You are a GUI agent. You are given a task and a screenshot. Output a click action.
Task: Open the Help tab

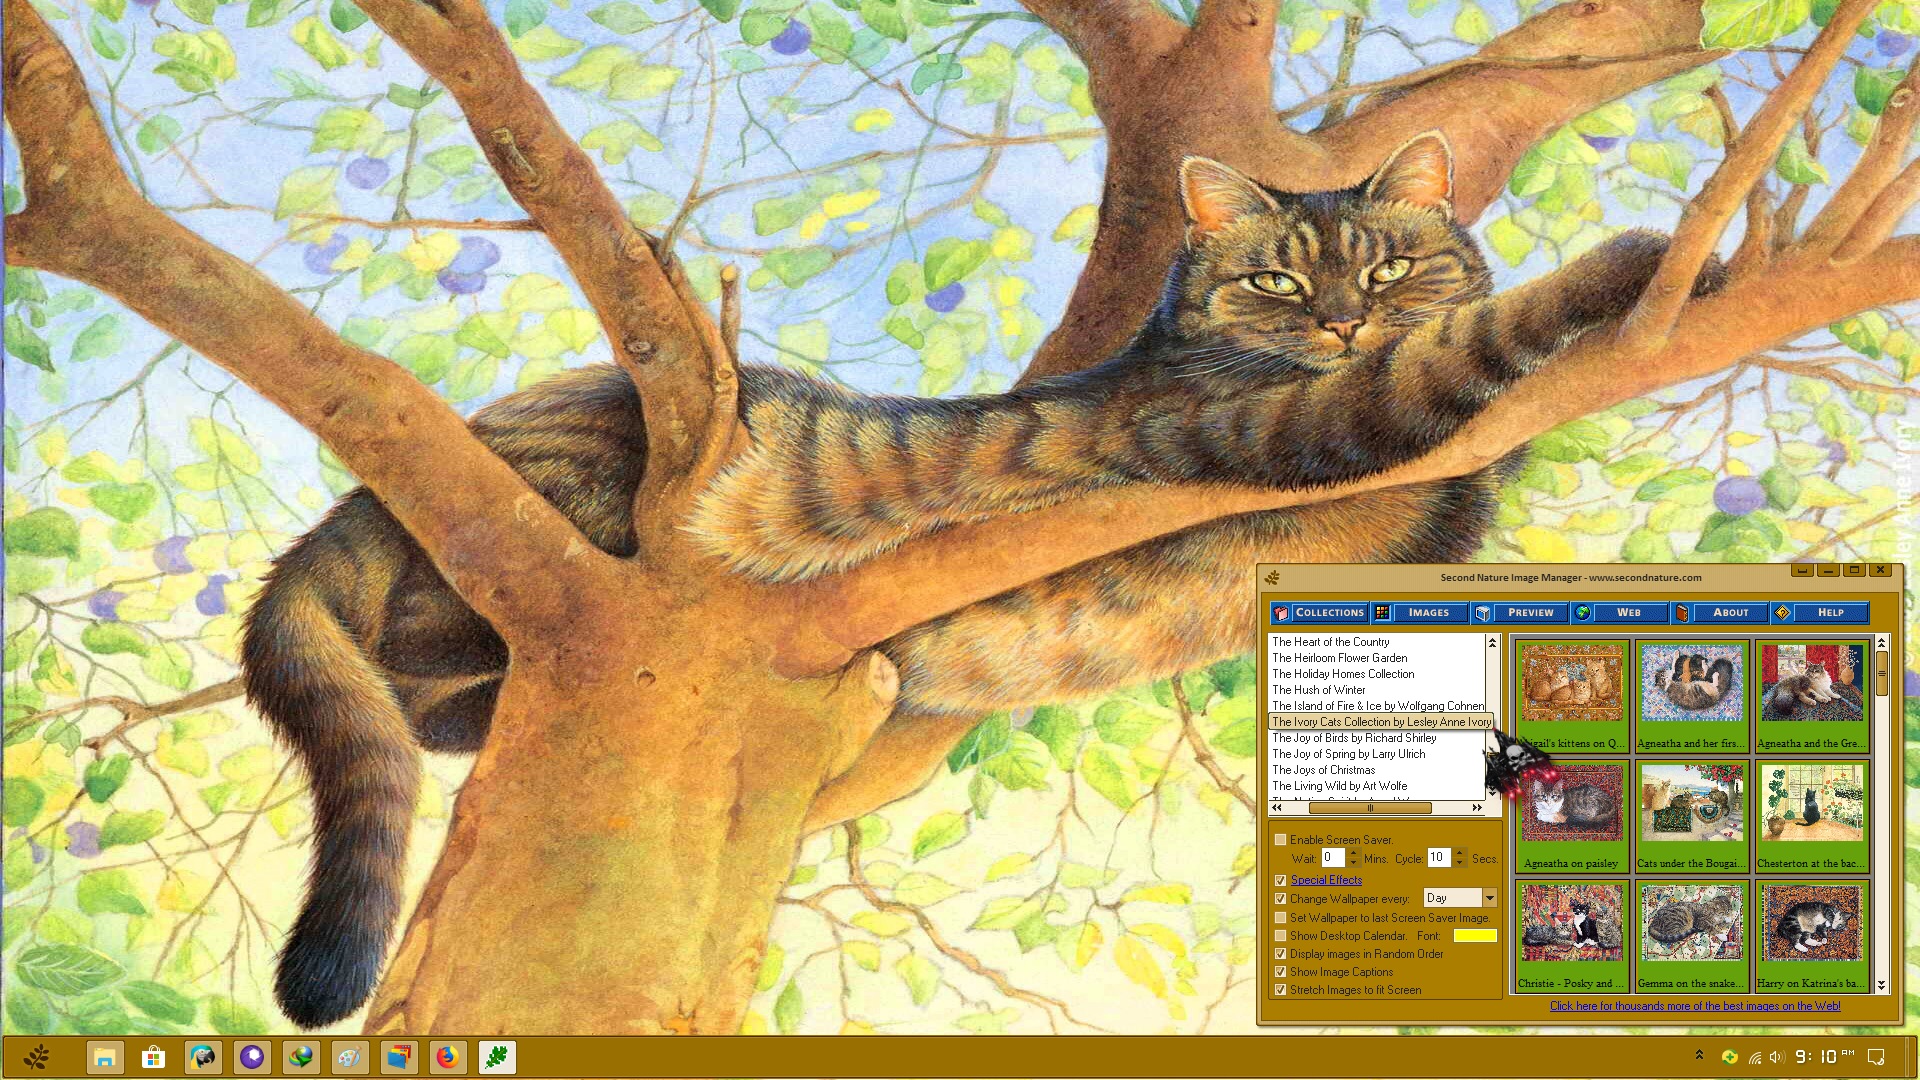(1819, 613)
